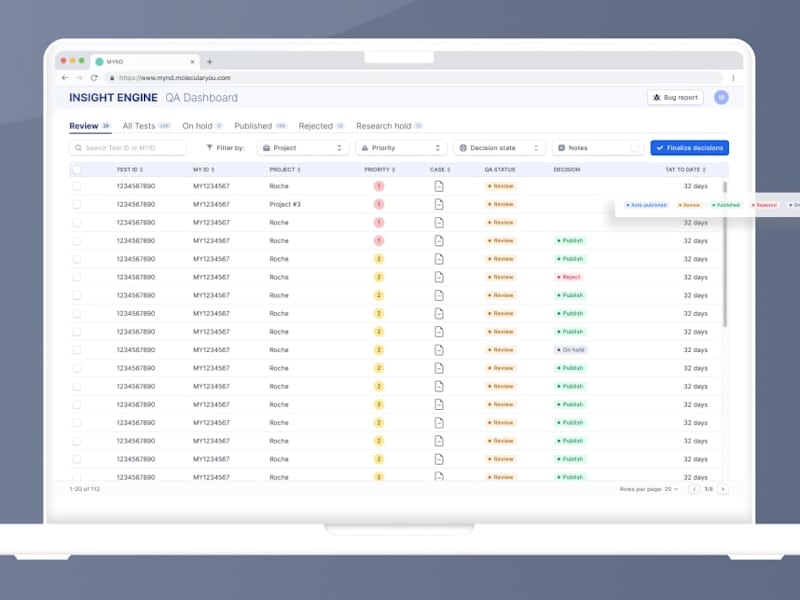Click the Project #3 cell text
This screenshot has width=800, height=600.
(x=285, y=204)
